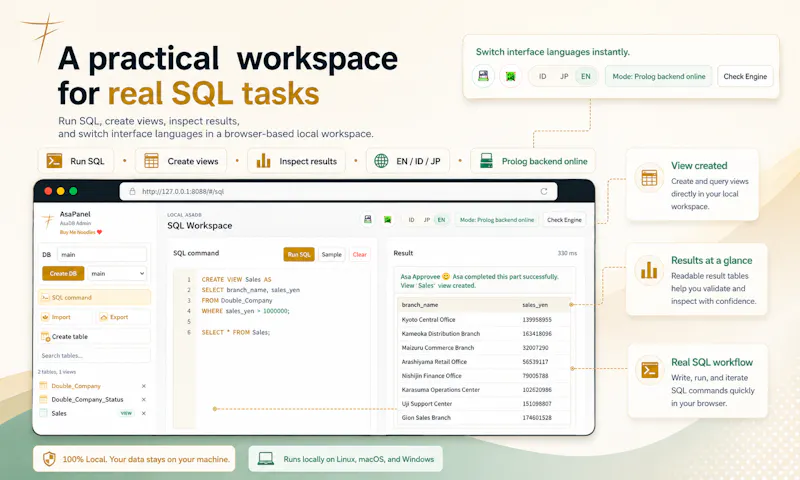Click the 330 ms timing label
The width and height of the screenshot is (800, 480).
point(567,253)
